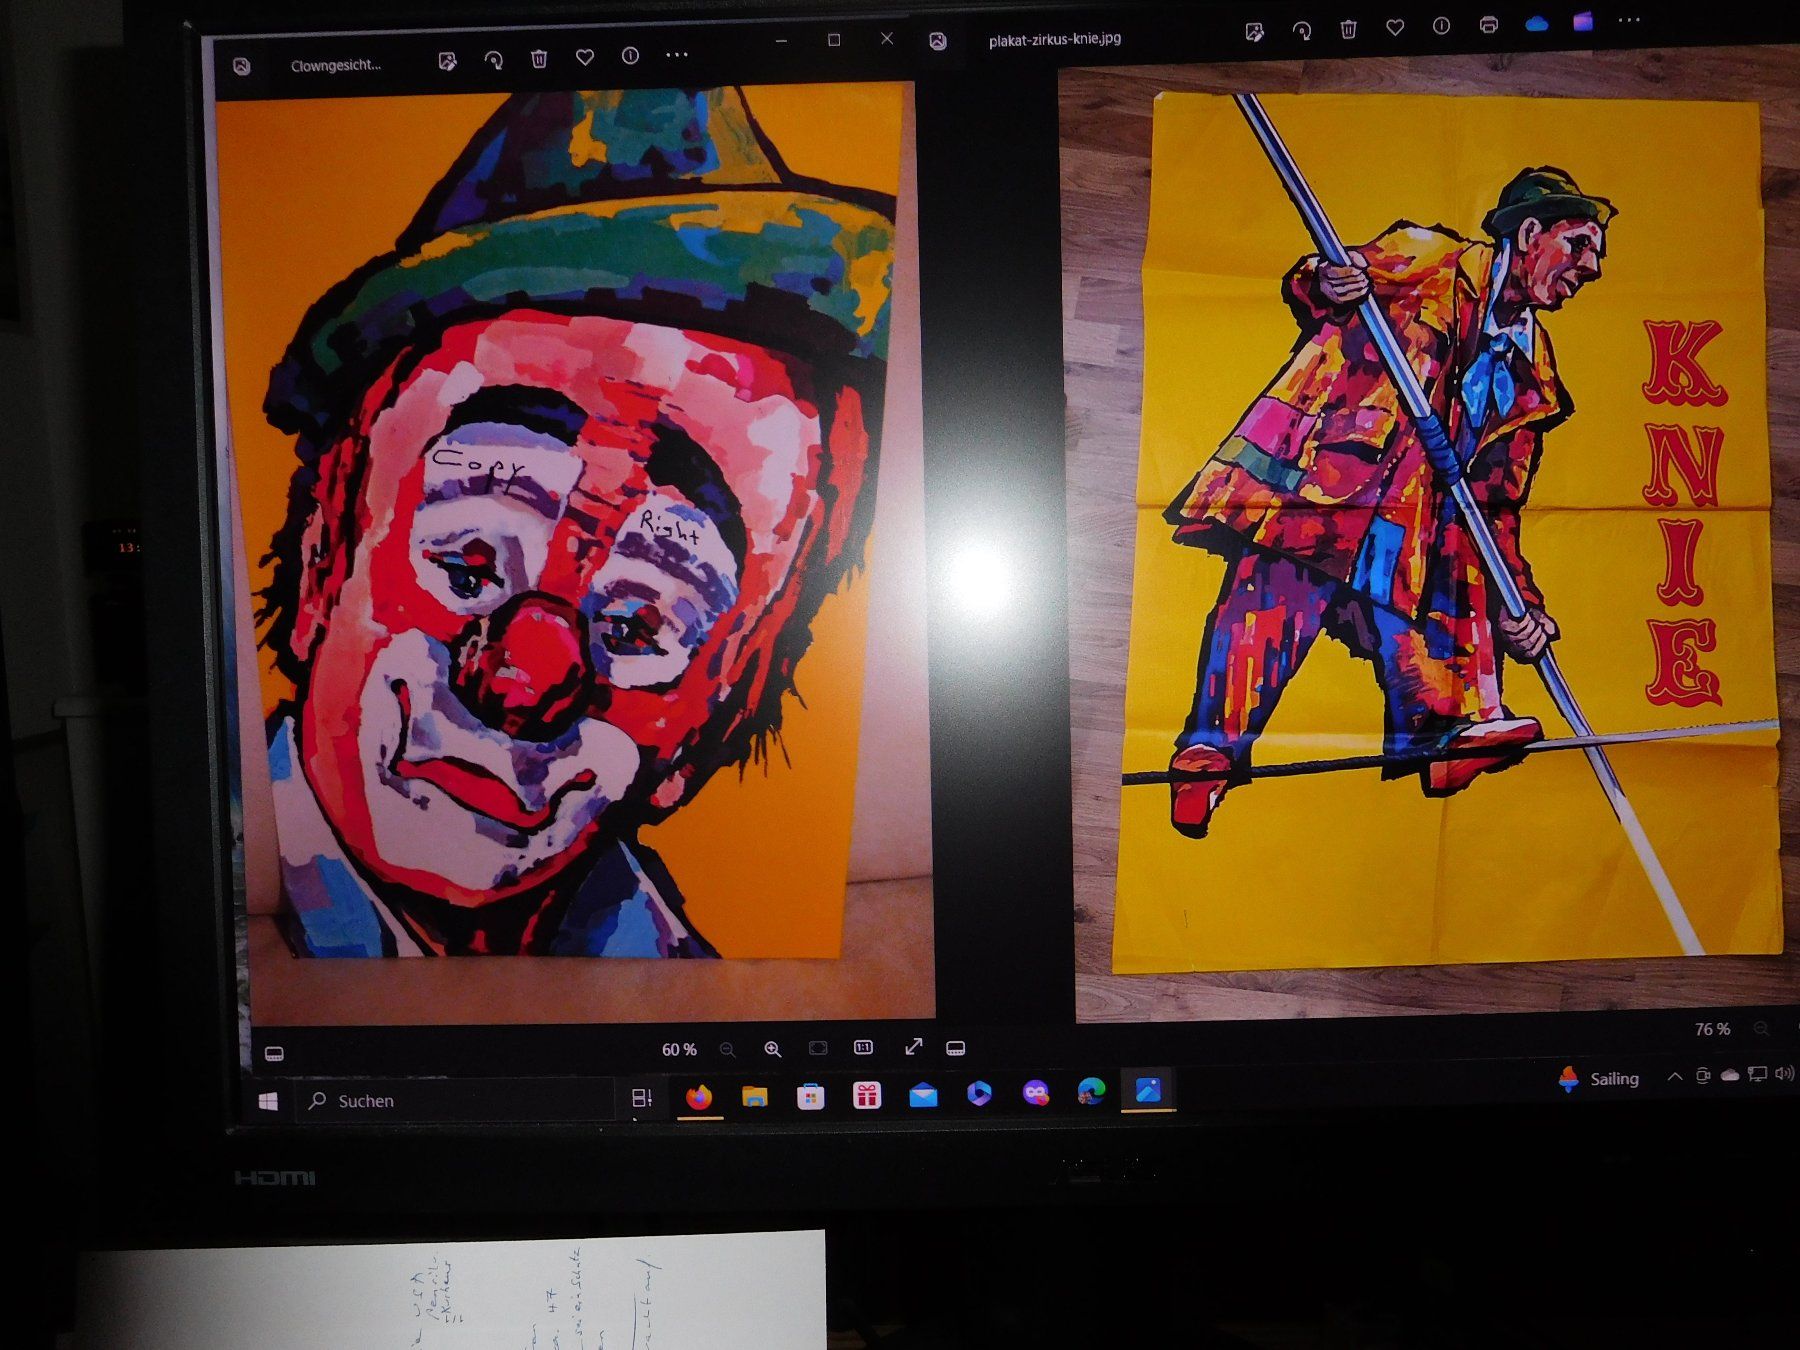Rotate the plakat-zirkus-knie image
This screenshot has height=1350, width=1800.
pyautogui.click(x=1301, y=31)
